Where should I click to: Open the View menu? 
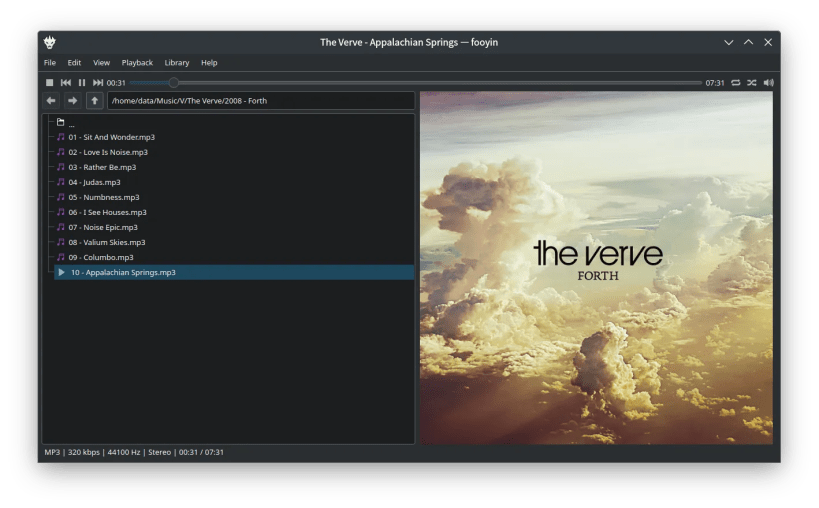click(x=101, y=63)
